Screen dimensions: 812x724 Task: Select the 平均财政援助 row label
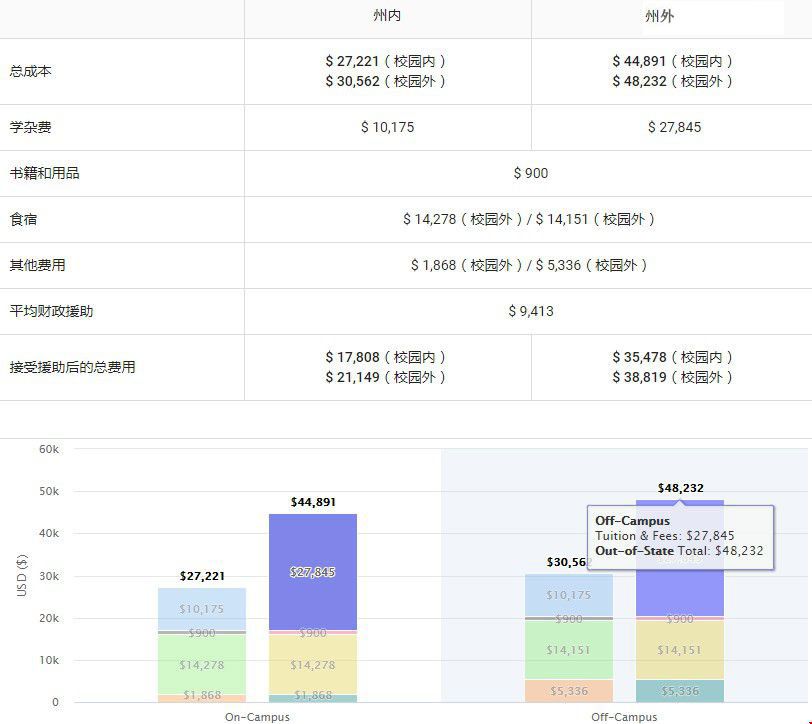click(51, 311)
